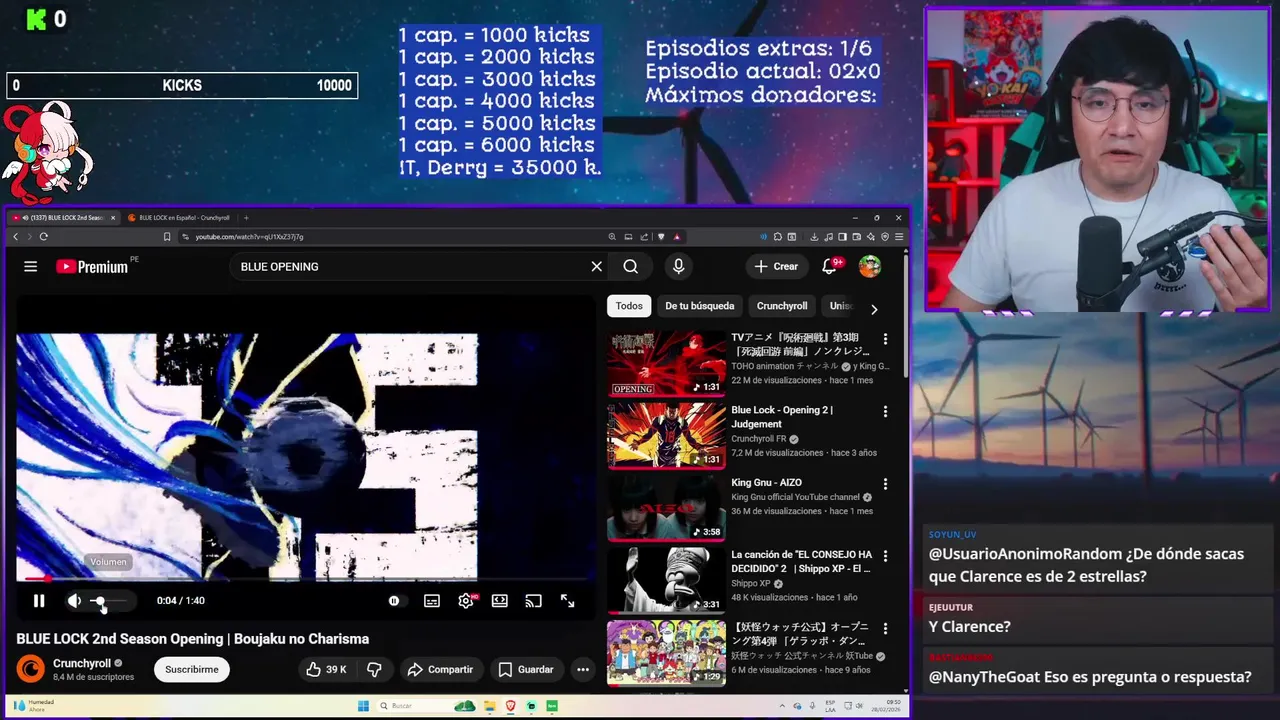This screenshot has width=1280, height=720.
Task: Subscribe with the Suscribirme button
Action: pyautogui.click(x=191, y=669)
